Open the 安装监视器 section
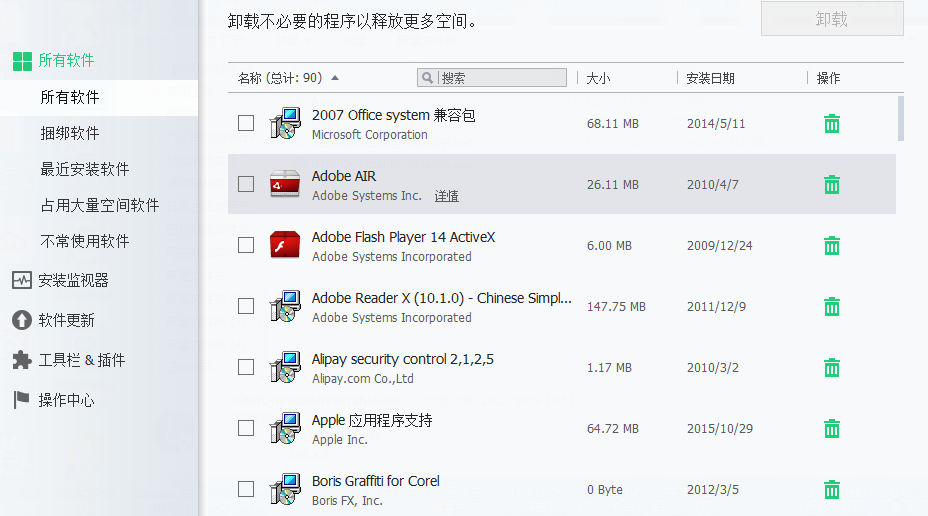This screenshot has width=928, height=516. 73,280
